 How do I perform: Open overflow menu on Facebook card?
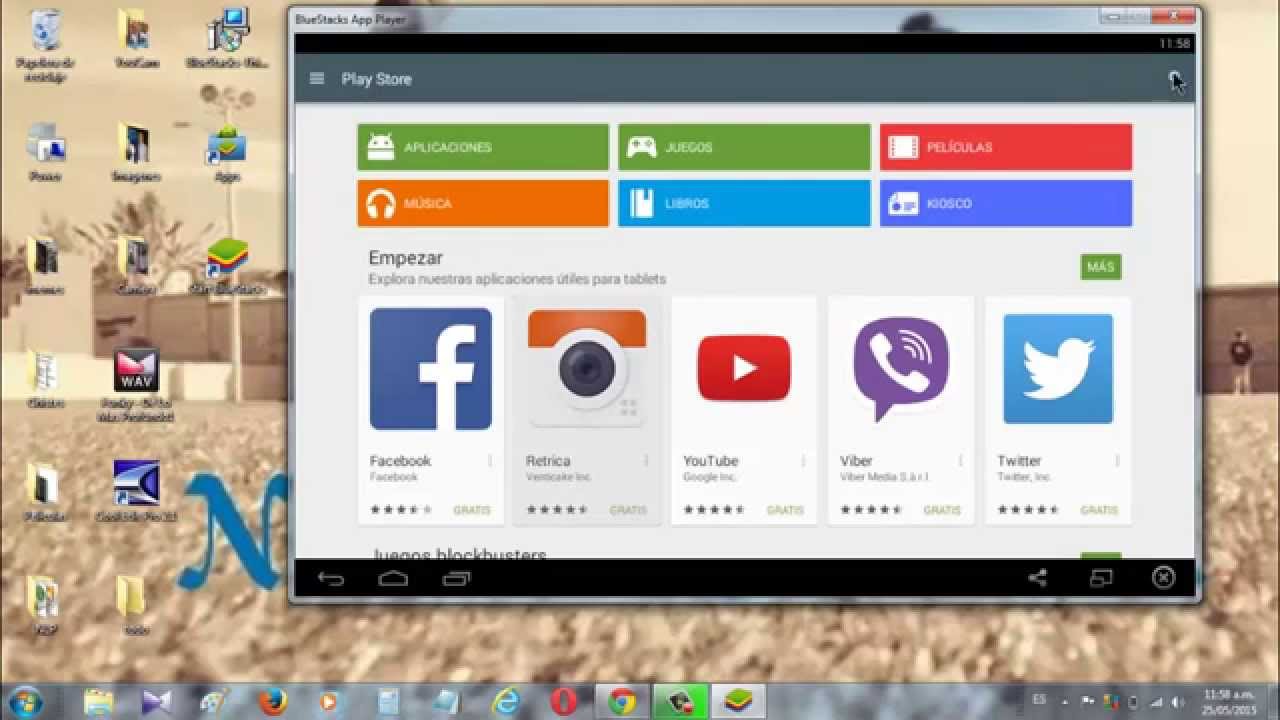(490, 461)
